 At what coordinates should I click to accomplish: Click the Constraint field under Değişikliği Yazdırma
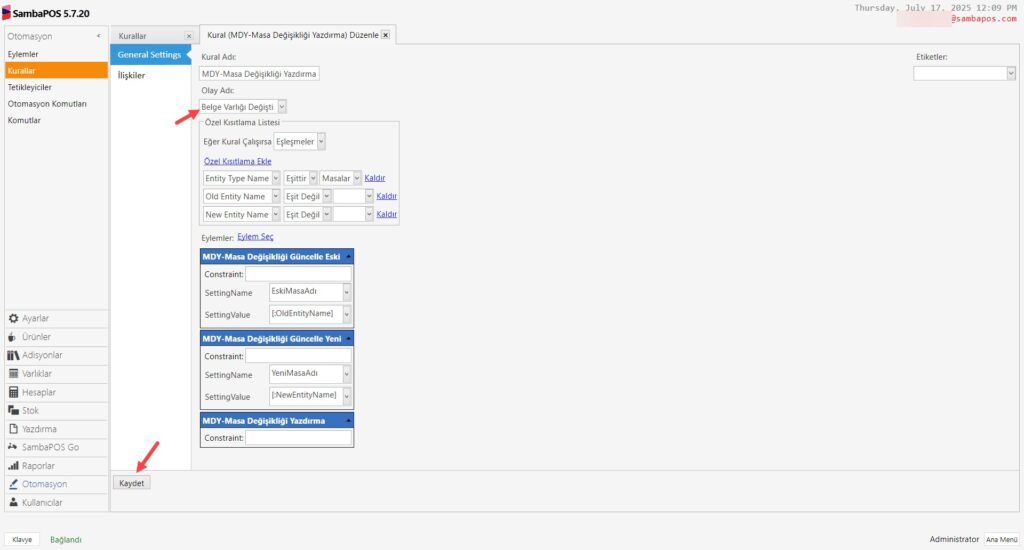tap(298, 438)
